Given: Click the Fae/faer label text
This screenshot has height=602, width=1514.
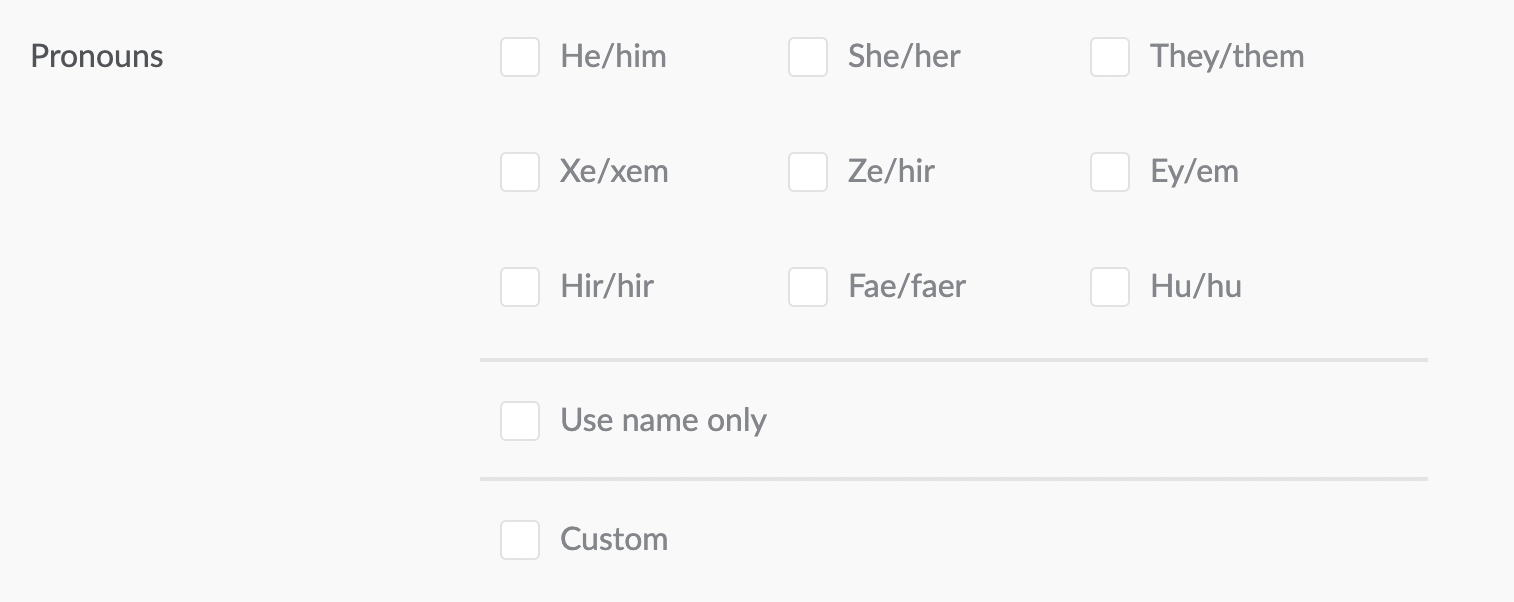Looking at the screenshot, I should pyautogui.click(x=907, y=287).
